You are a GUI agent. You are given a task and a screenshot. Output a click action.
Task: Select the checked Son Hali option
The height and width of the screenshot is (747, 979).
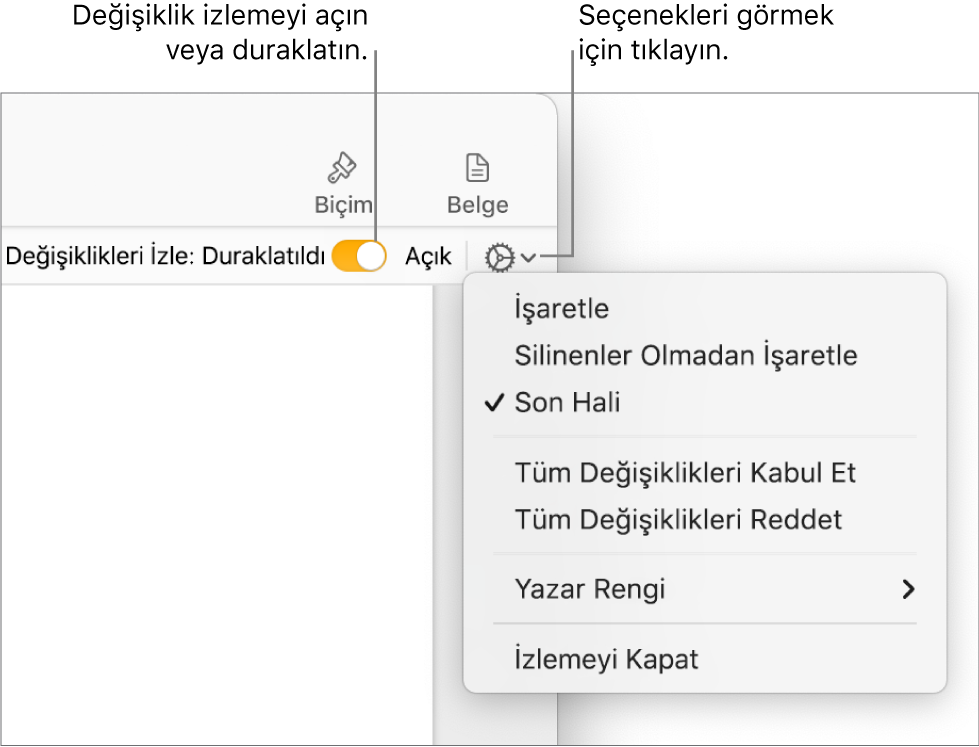pyautogui.click(x=567, y=403)
